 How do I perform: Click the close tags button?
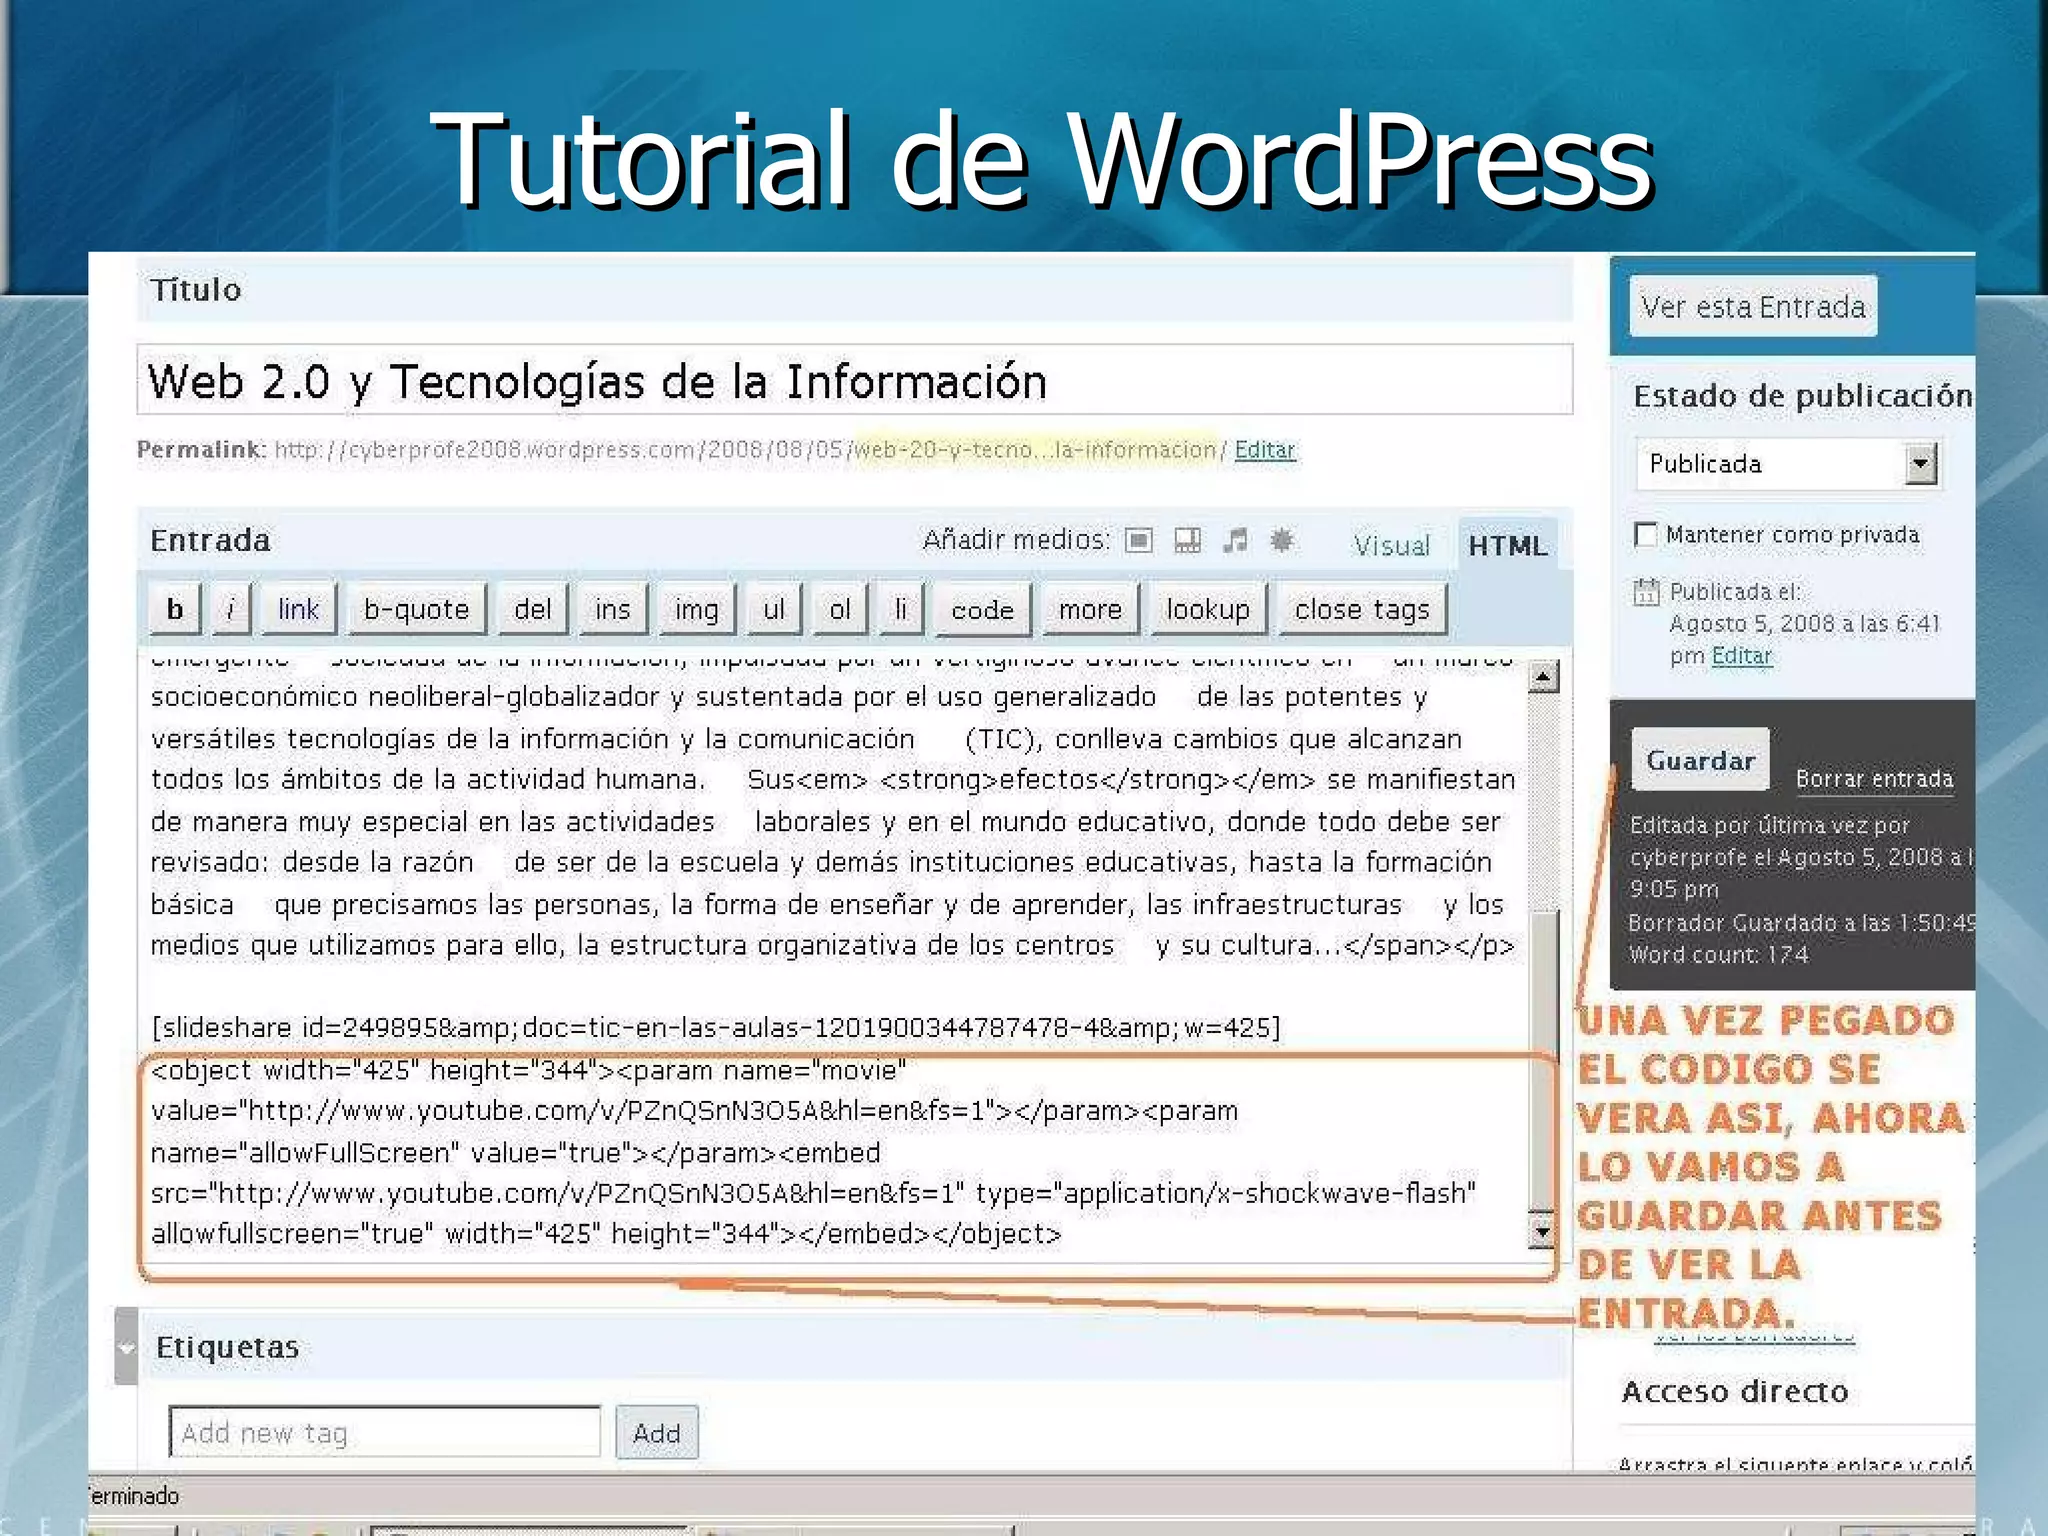click(1362, 609)
